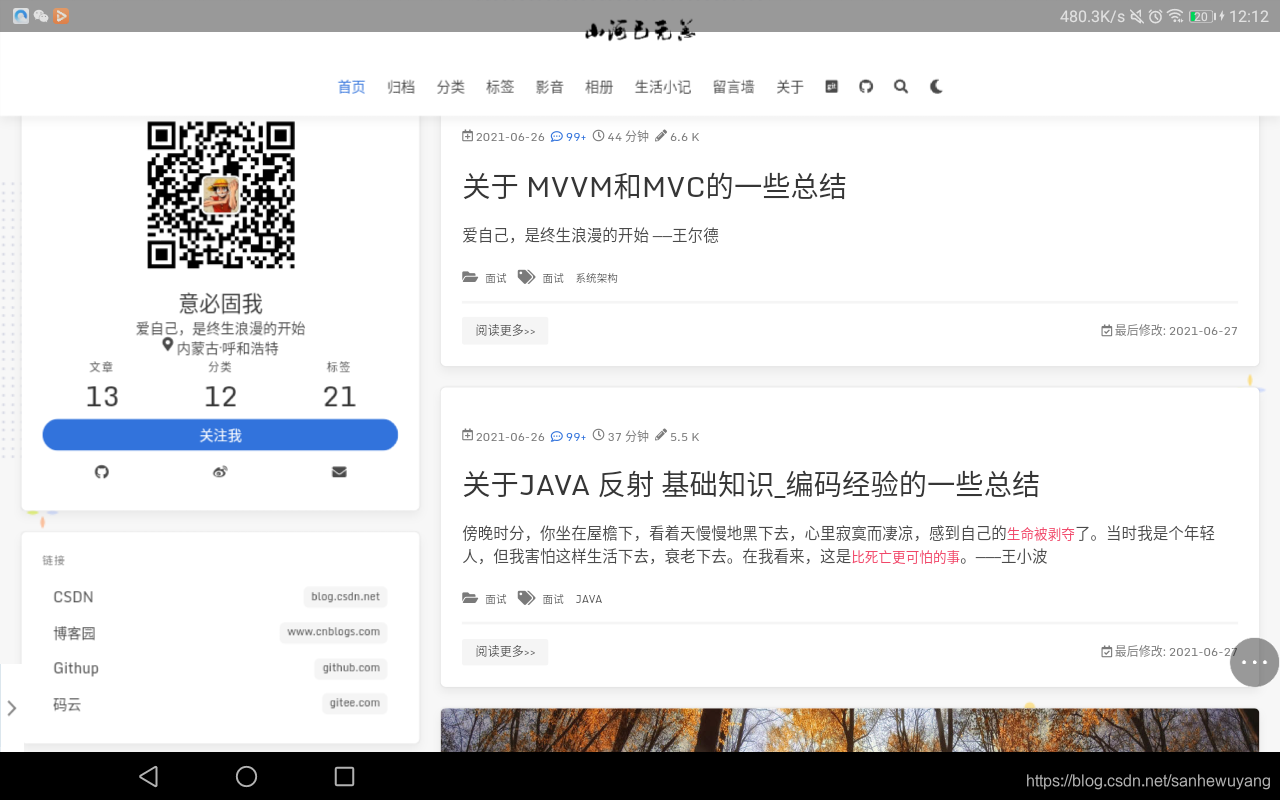Click the search magnifier icon
The image size is (1280, 800).
coord(900,87)
